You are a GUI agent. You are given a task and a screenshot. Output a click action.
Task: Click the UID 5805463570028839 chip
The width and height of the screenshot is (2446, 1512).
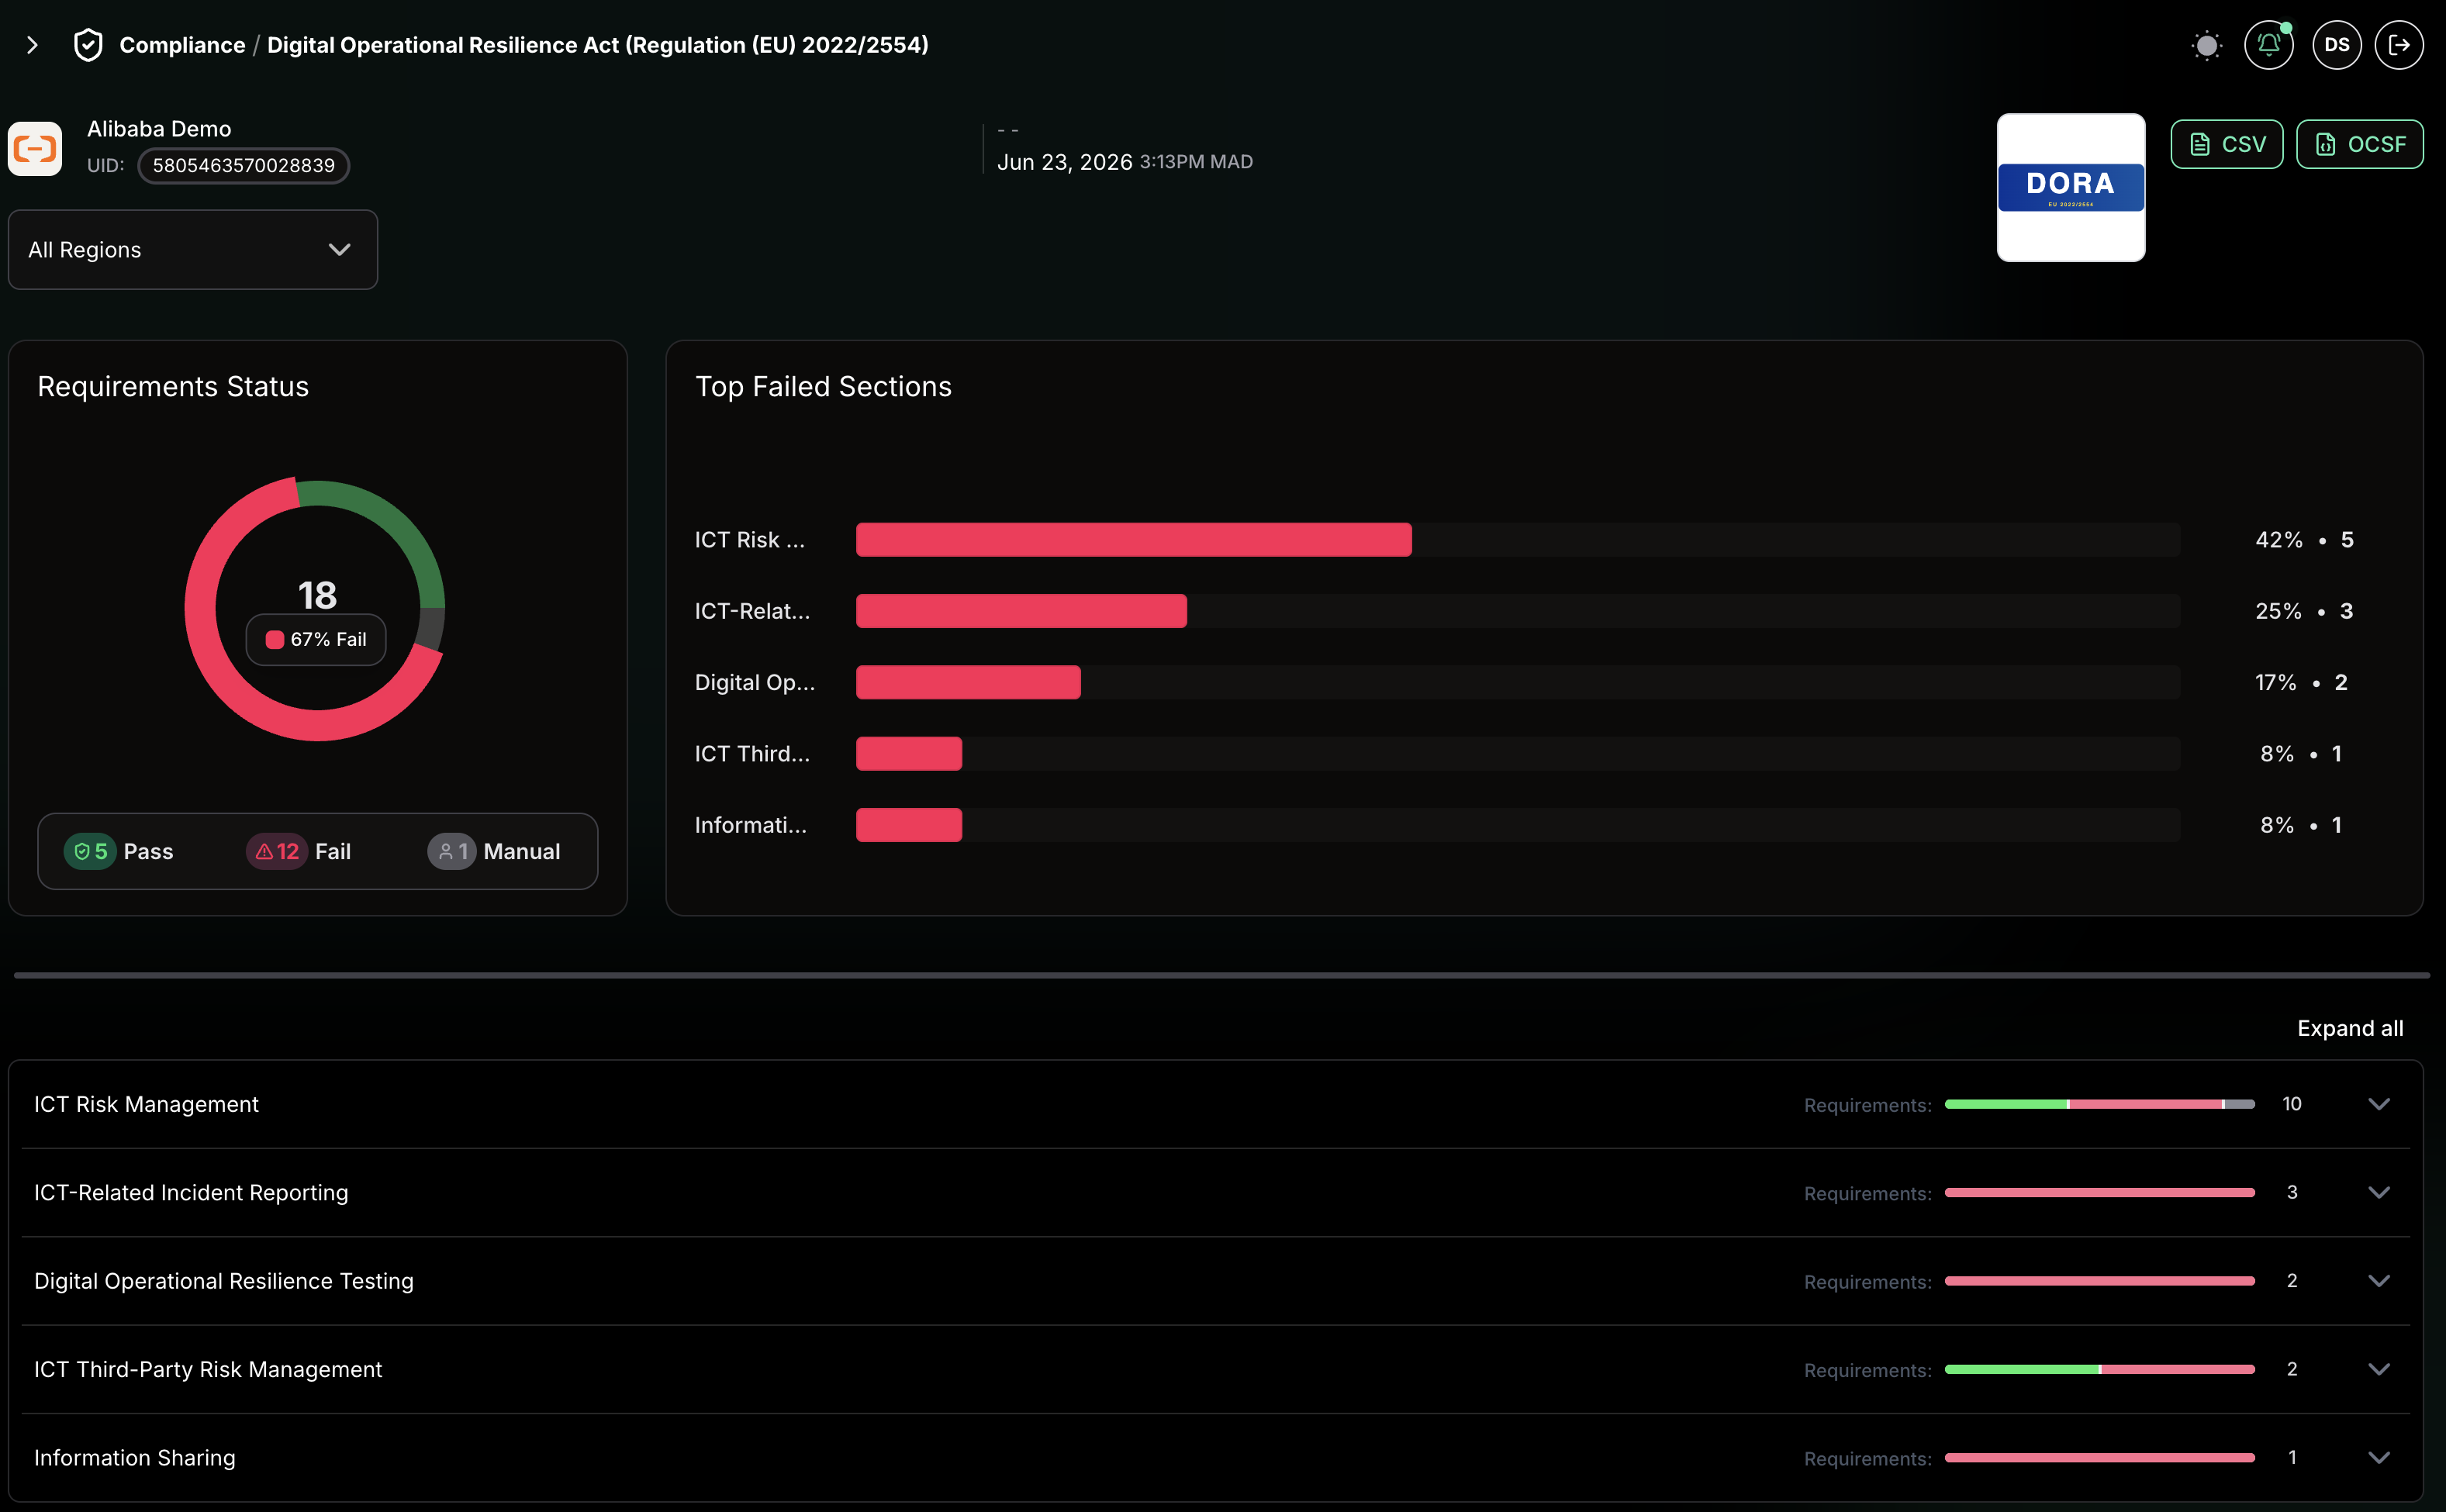click(x=243, y=165)
